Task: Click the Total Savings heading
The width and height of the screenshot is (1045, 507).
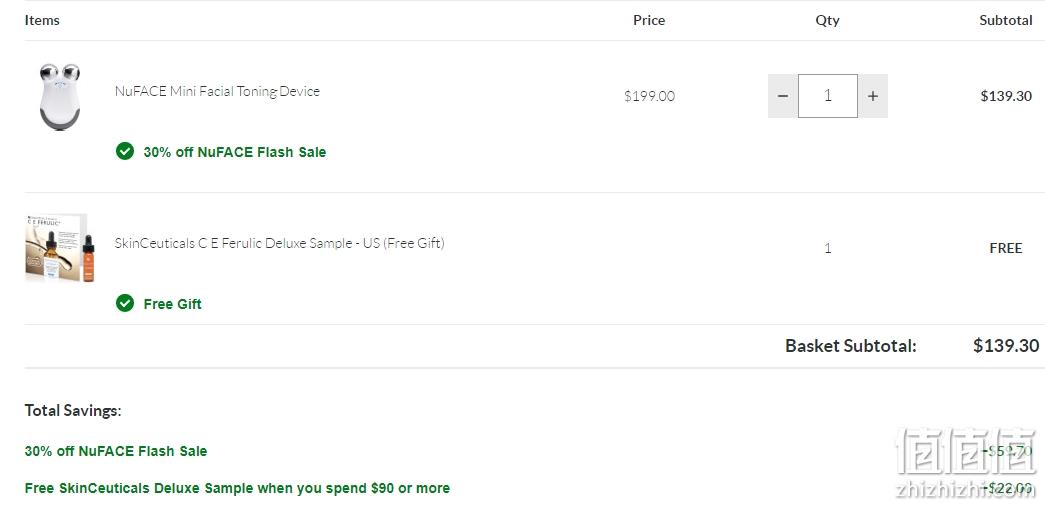Action: tap(73, 410)
